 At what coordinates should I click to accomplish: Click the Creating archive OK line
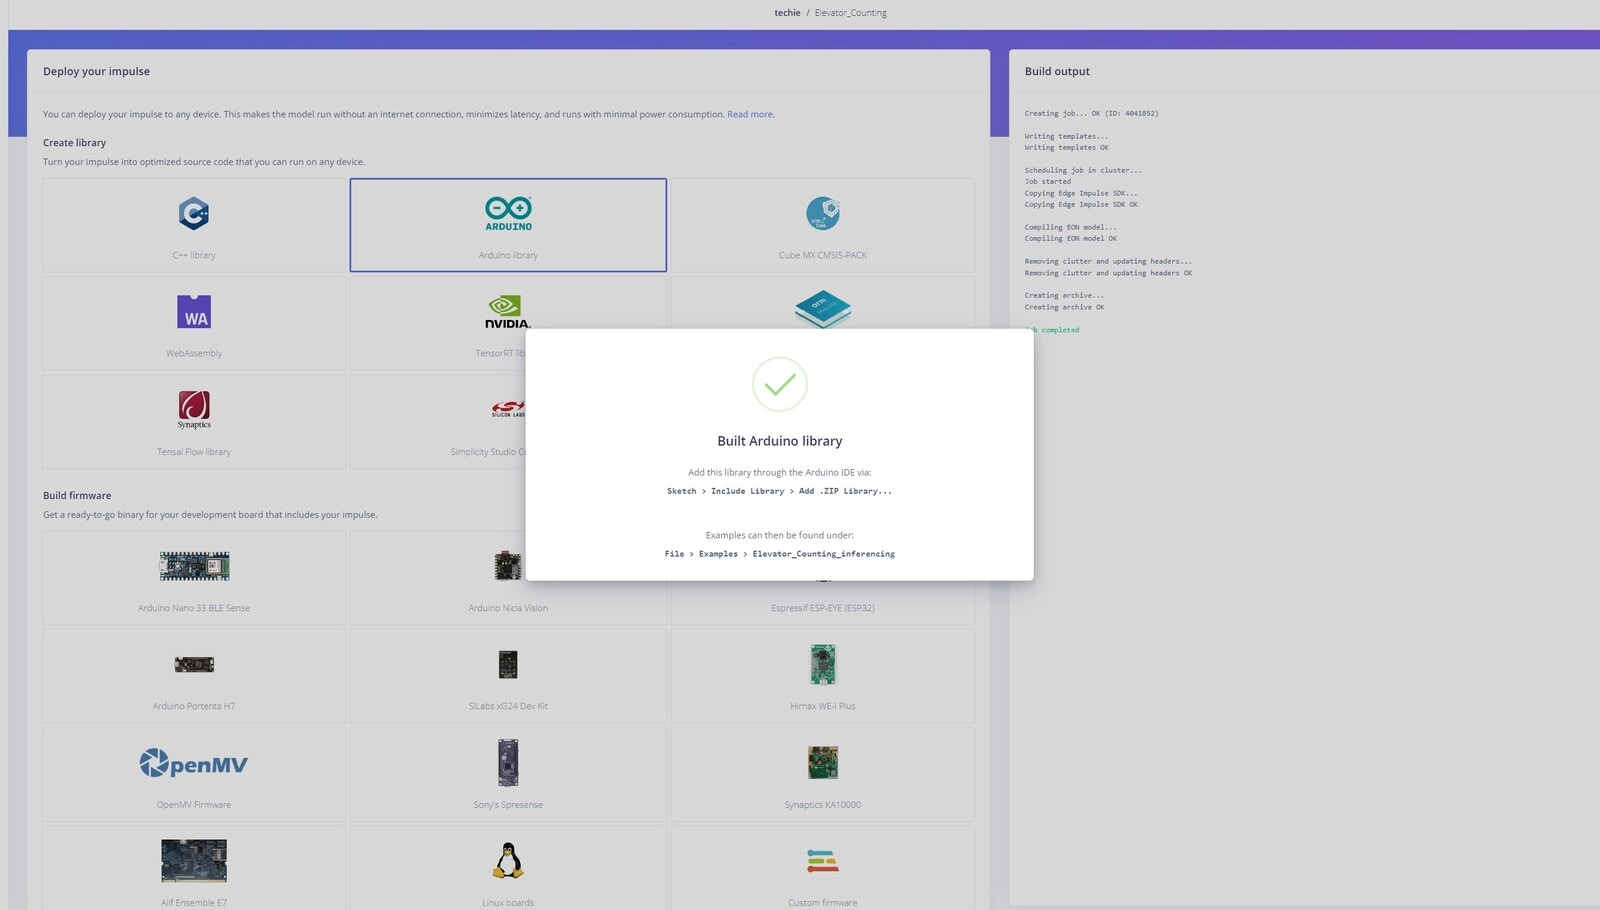pos(1064,307)
